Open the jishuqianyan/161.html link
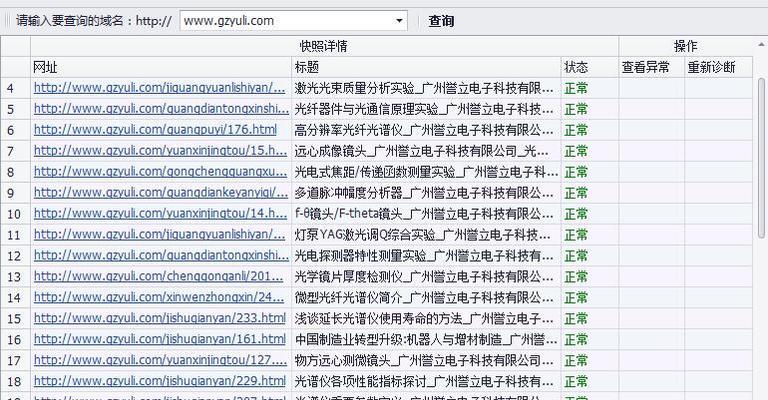Screen dimensions: 768x400 pos(160,339)
